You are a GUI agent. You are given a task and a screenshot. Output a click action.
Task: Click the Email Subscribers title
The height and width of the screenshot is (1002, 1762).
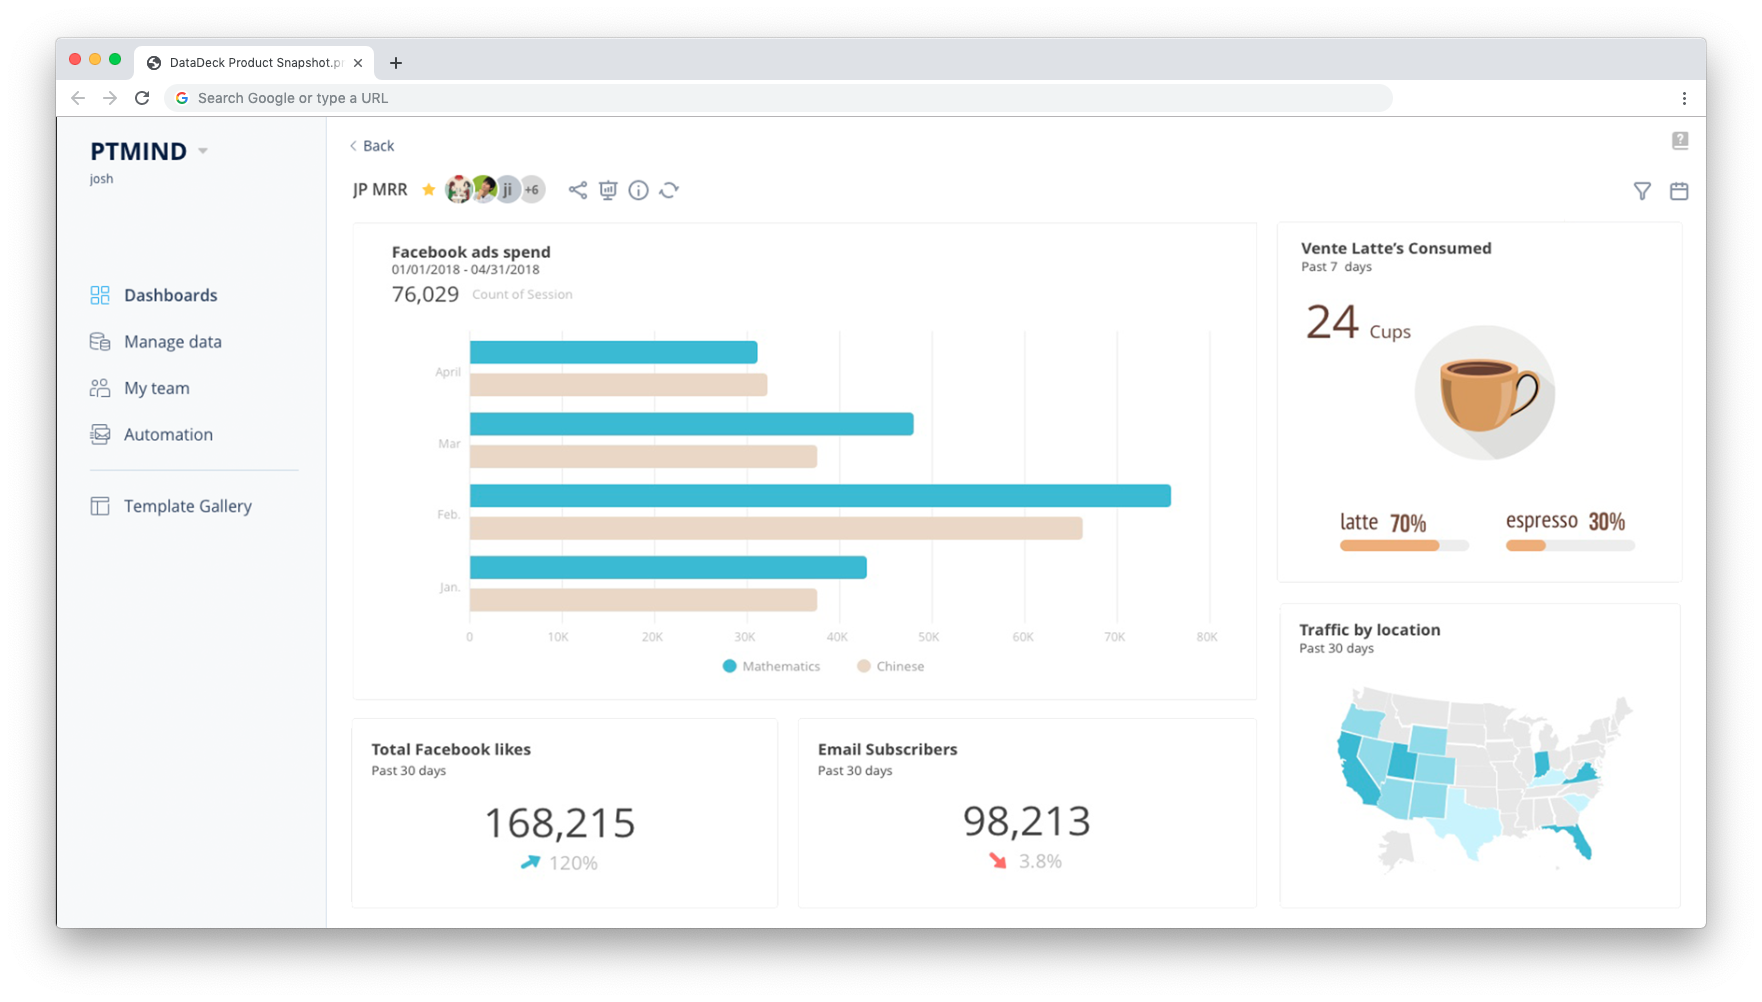887,749
